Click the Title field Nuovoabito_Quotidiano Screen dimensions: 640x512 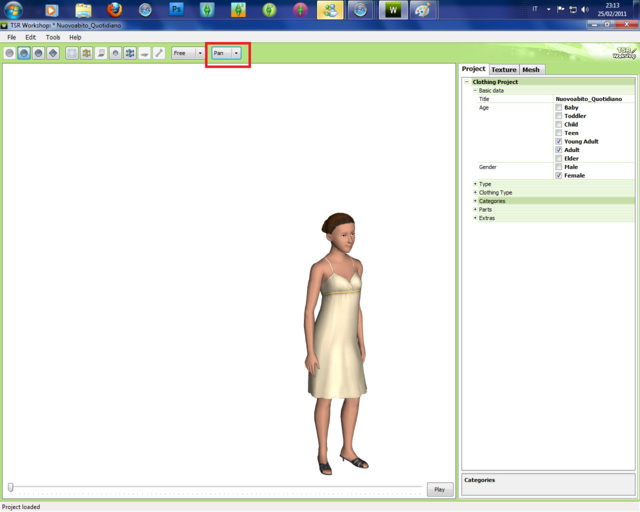pyautogui.click(x=594, y=99)
